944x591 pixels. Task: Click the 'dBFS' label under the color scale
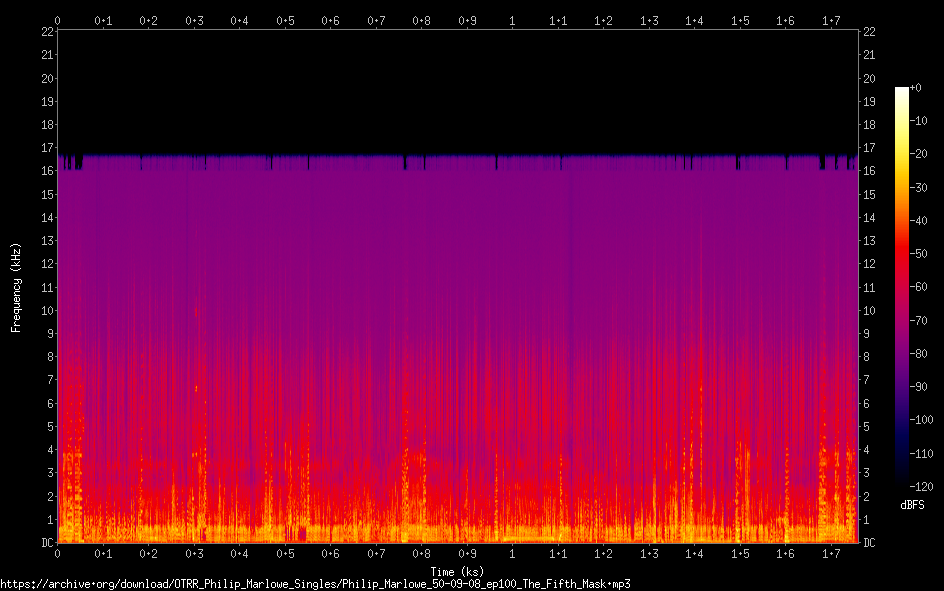click(x=912, y=505)
